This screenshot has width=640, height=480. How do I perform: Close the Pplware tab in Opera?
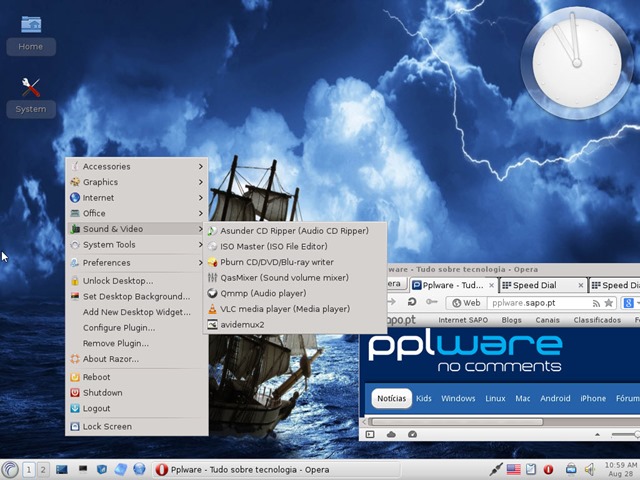coord(492,285)
